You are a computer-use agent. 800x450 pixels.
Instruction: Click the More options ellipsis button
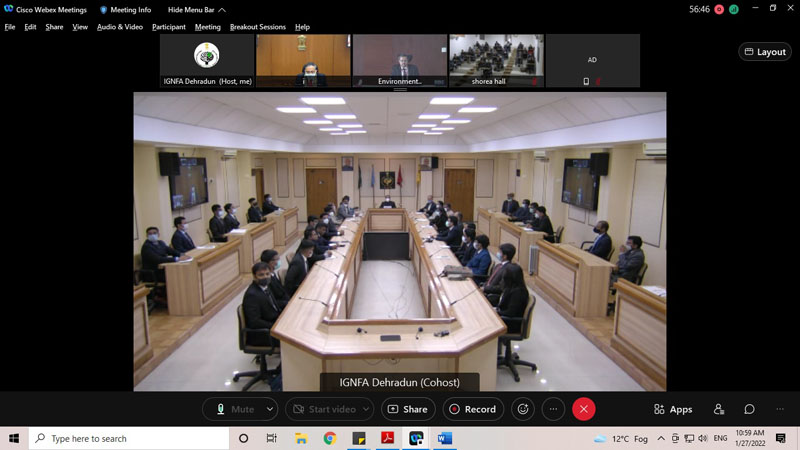point(553,409)
